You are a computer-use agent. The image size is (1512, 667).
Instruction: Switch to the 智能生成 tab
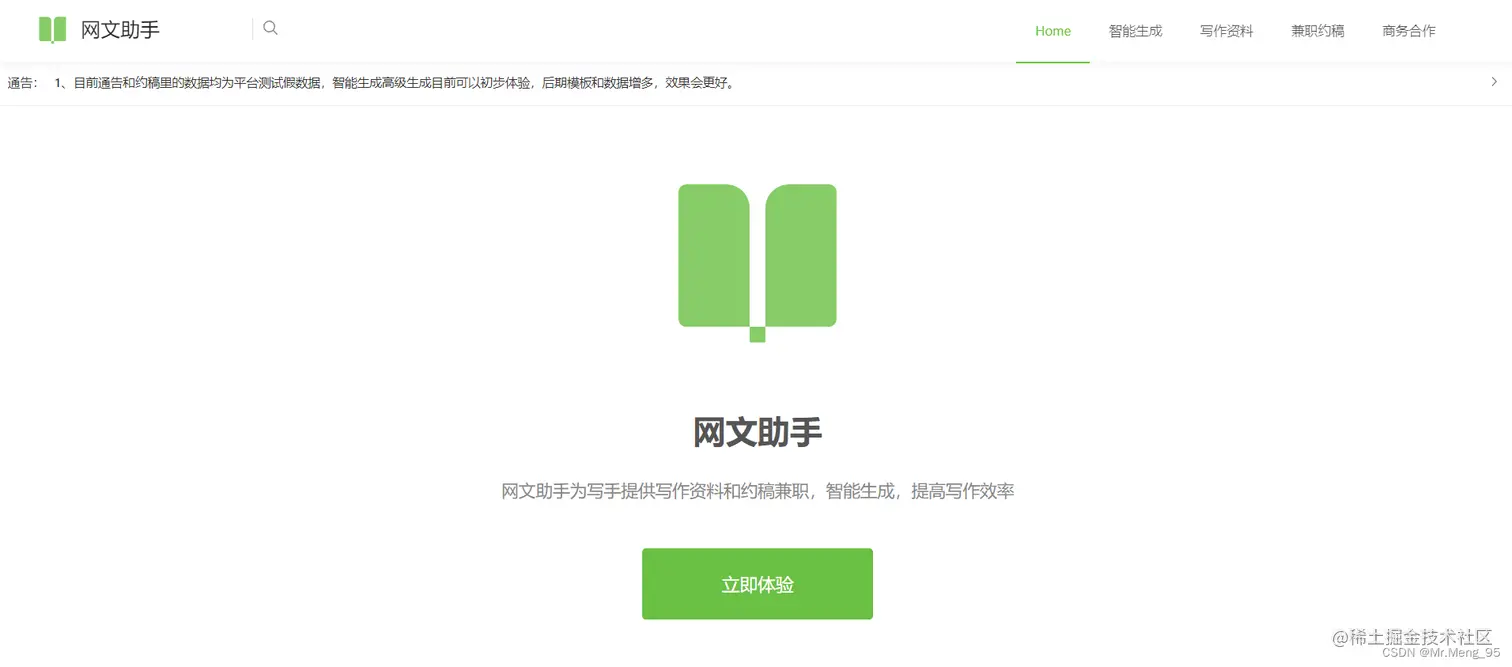click(1135, 31)
